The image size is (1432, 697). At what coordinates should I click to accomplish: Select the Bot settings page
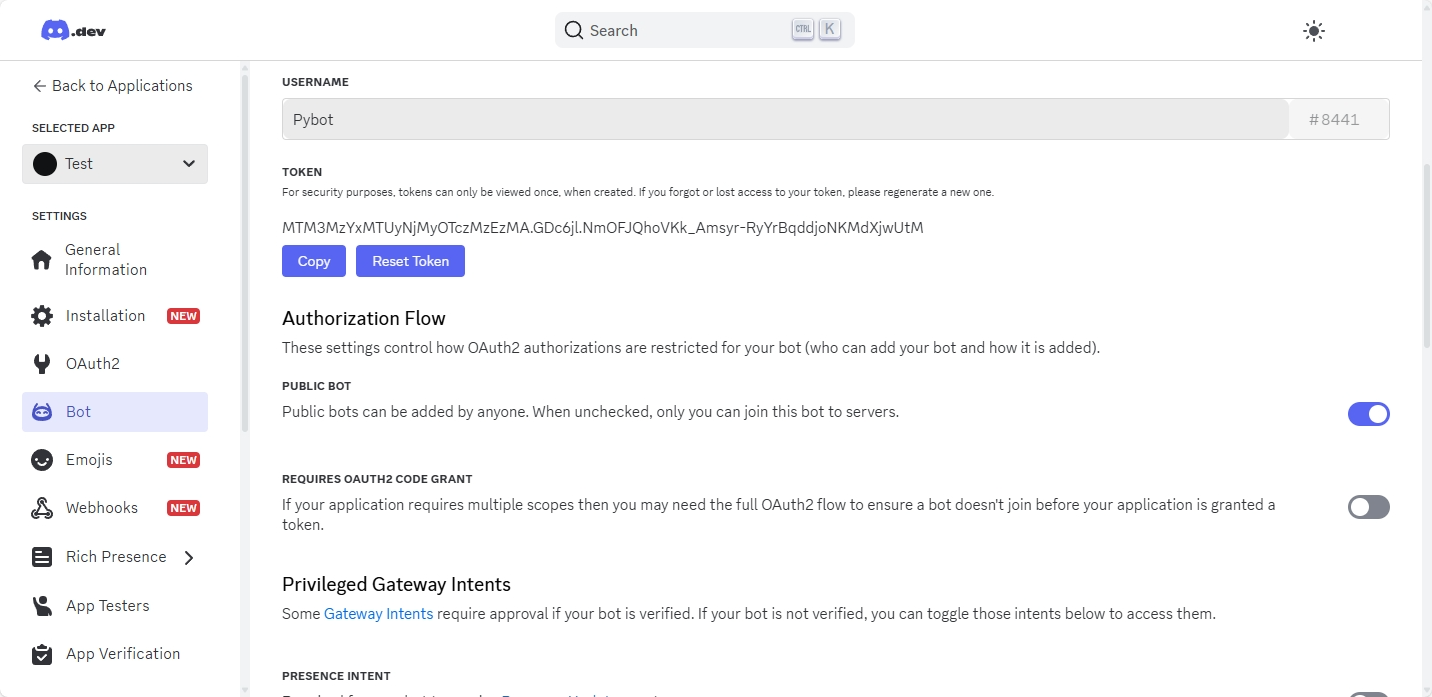tap(115, 412)
